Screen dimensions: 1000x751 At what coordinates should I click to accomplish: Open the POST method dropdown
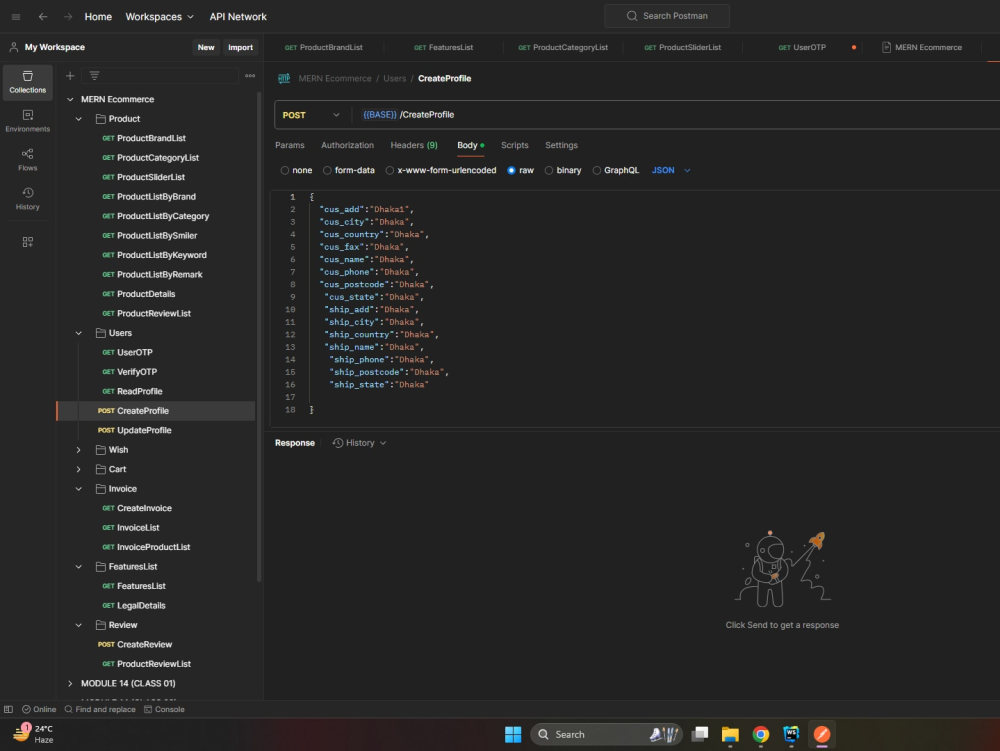311,115
